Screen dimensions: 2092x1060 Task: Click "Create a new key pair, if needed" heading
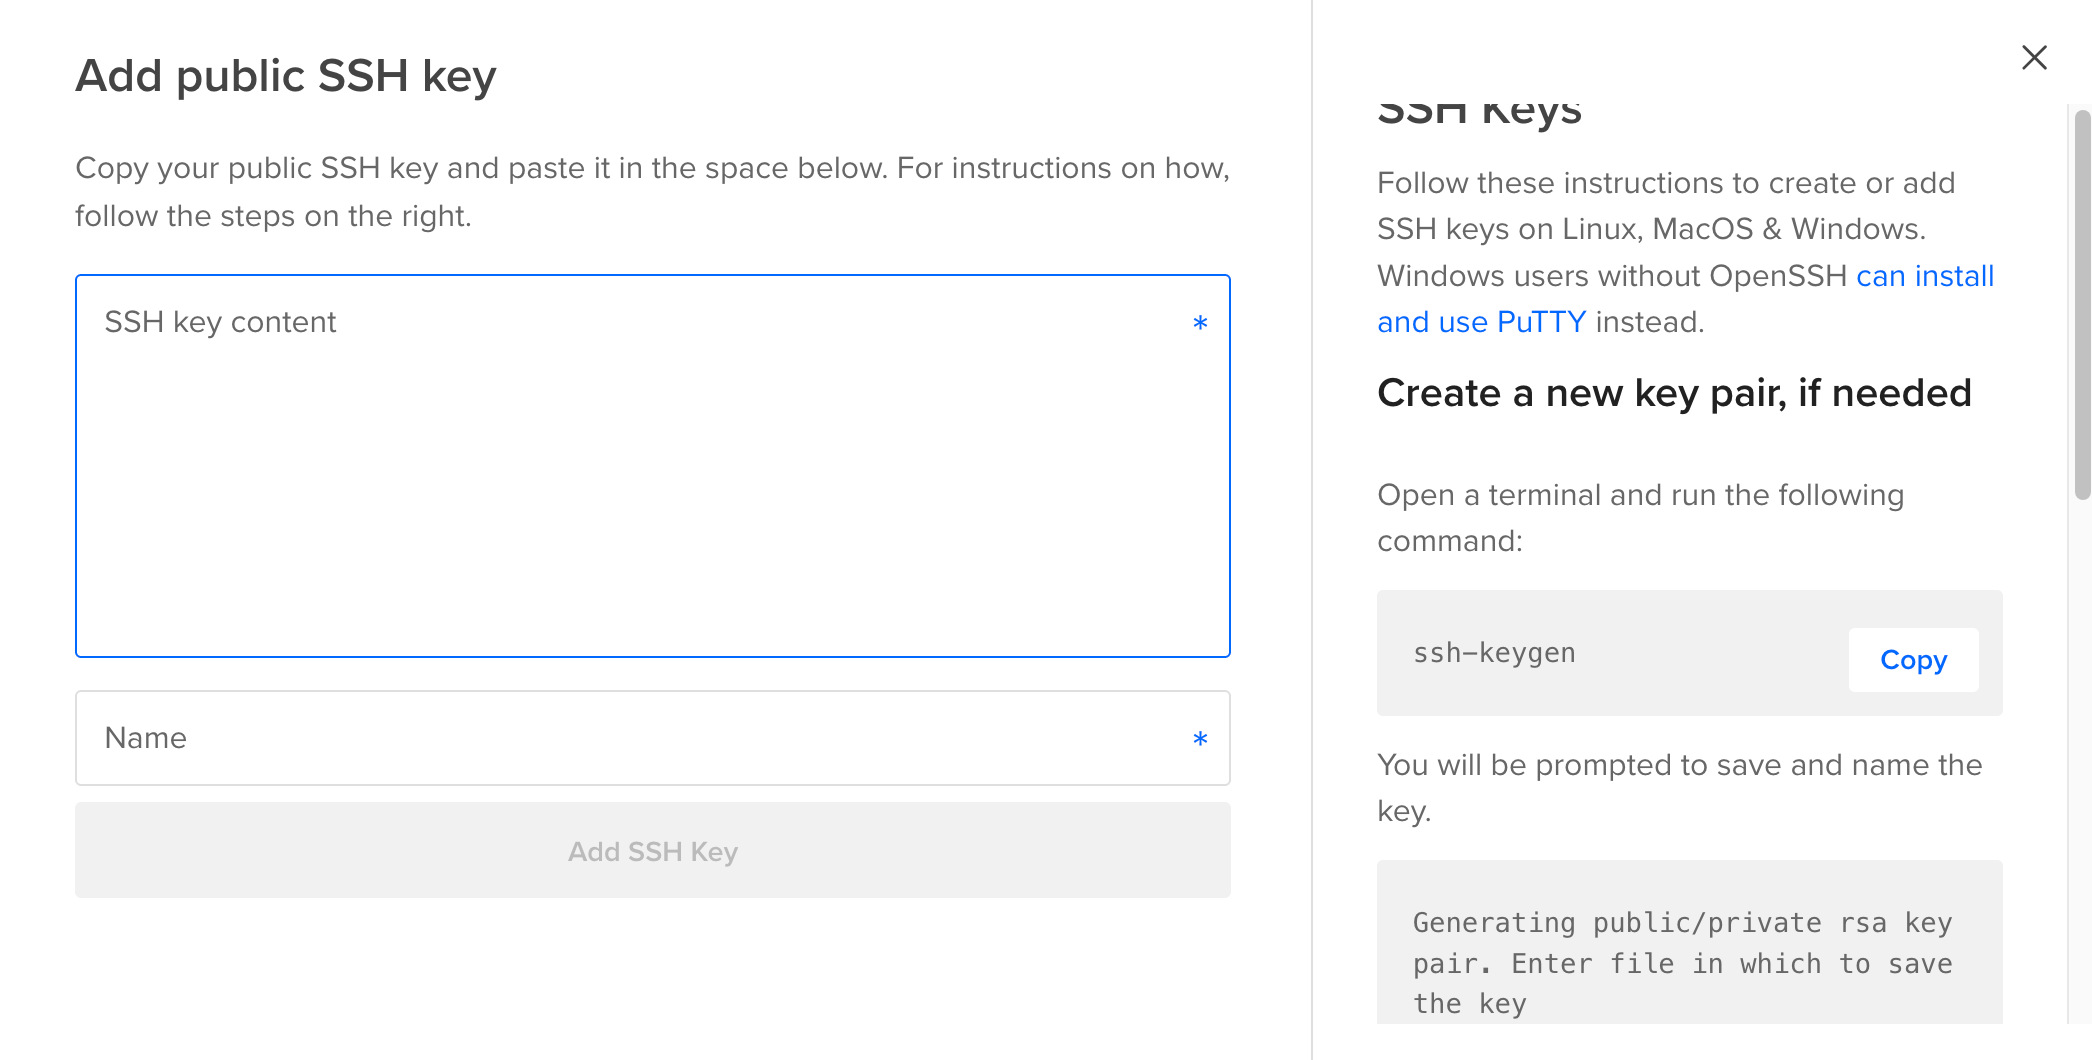point(1674,393)
